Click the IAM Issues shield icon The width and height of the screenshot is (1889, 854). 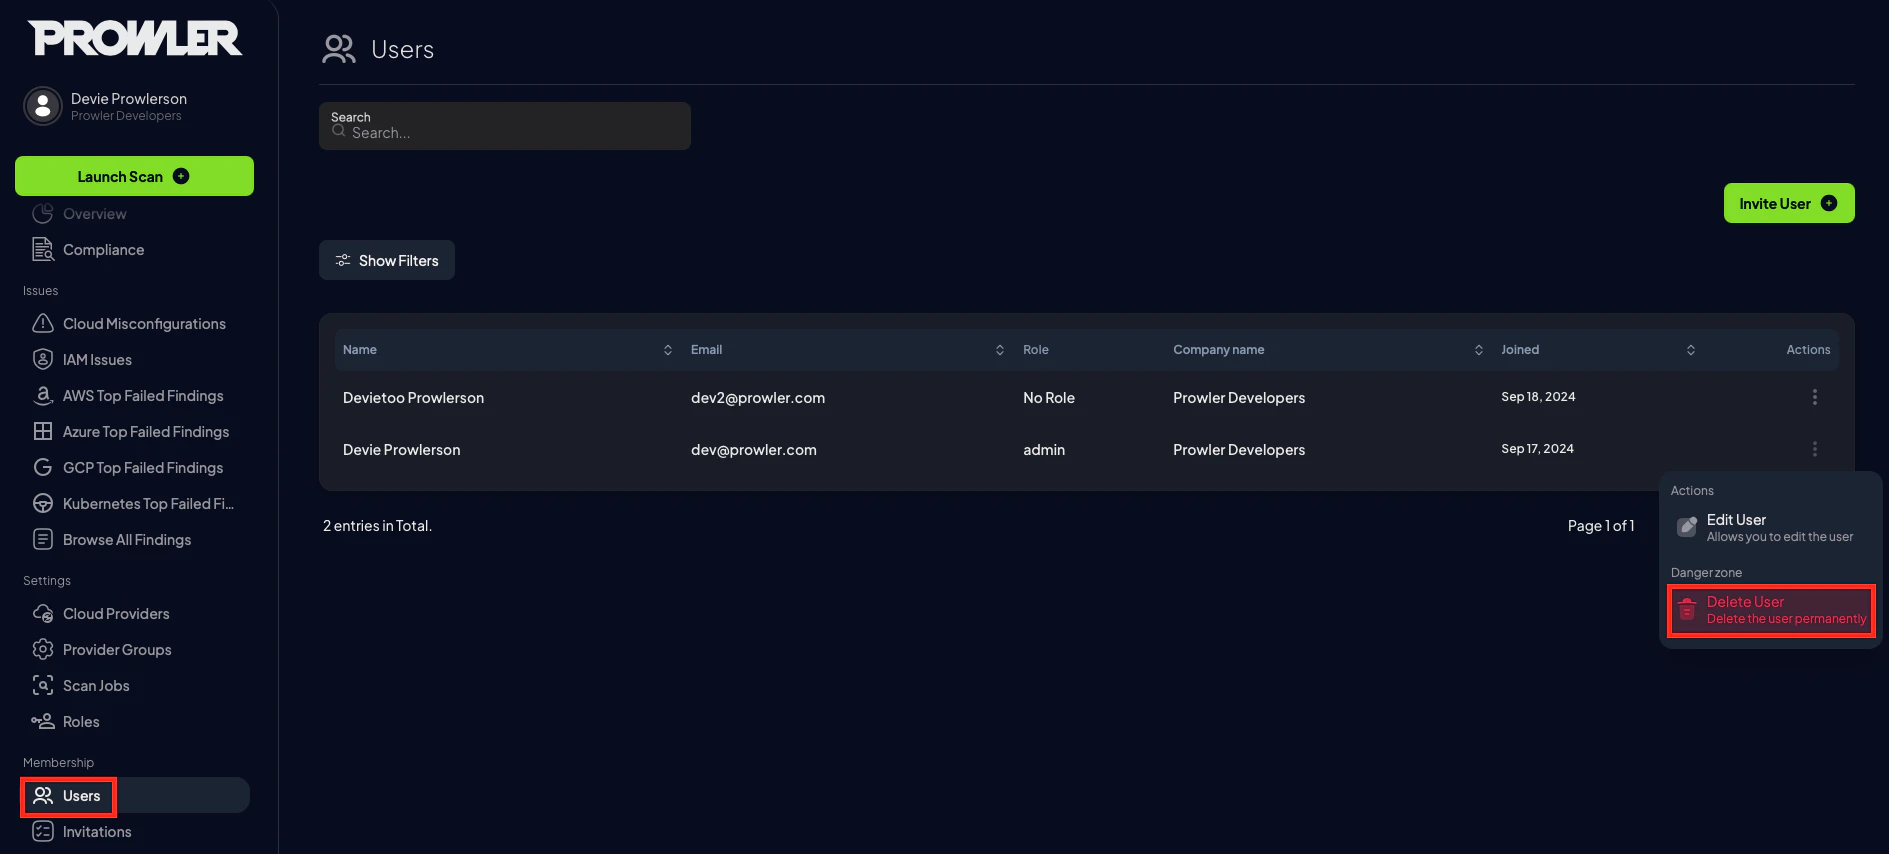coord(43,359)
